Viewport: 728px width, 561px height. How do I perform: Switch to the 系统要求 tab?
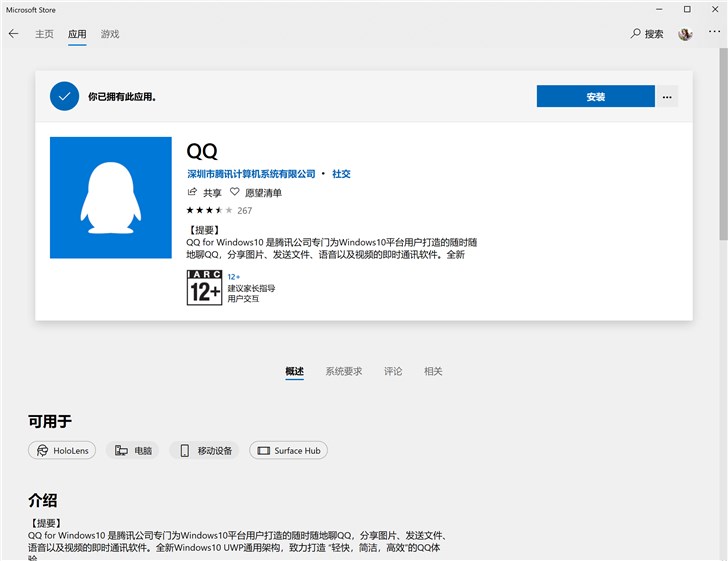(344, 371)
